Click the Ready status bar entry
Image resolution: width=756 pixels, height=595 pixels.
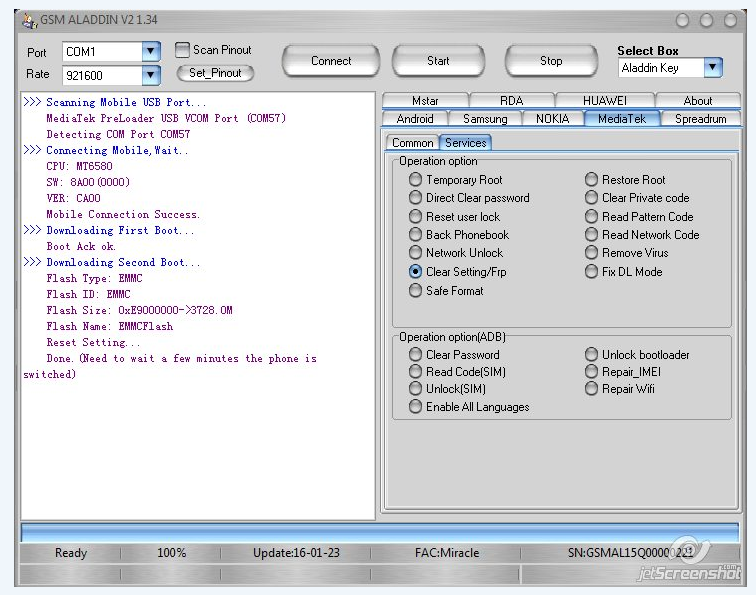[x=71, y=553]
